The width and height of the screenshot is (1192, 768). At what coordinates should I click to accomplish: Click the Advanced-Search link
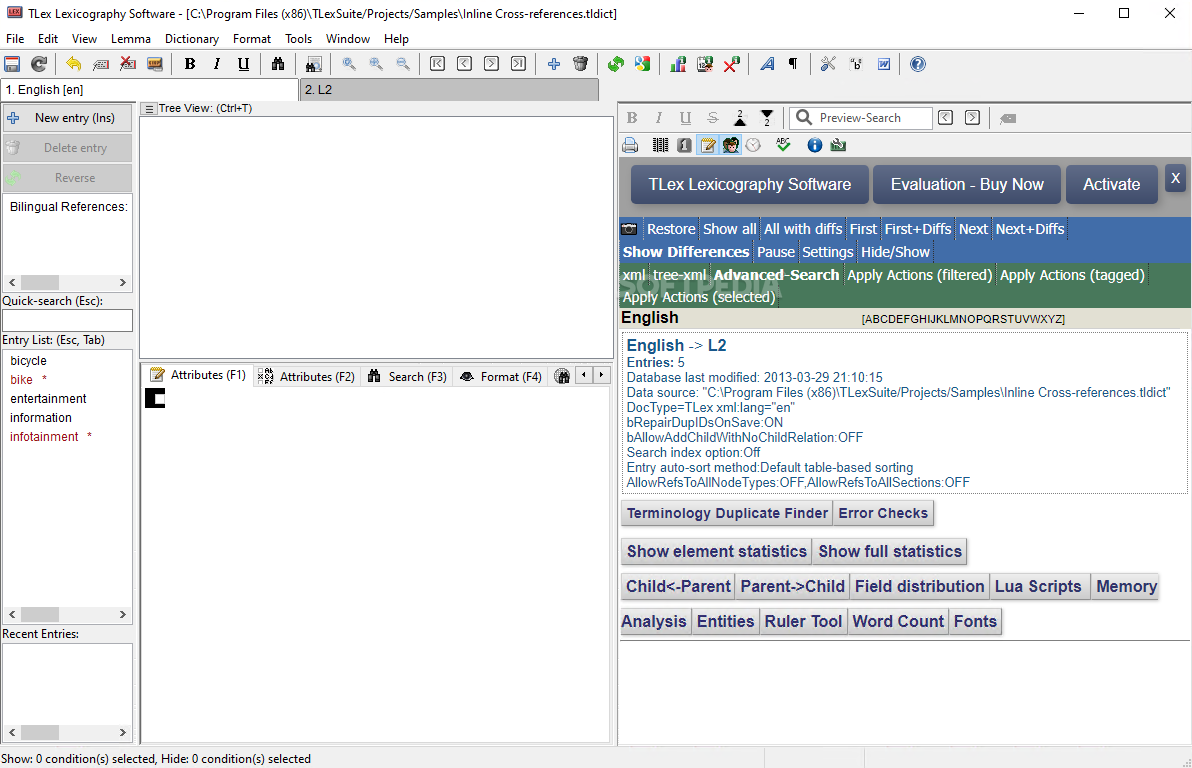click(776, 275)
